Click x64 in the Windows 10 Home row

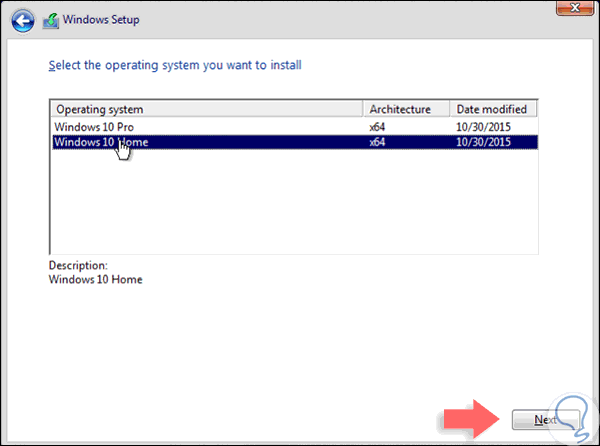[x=377, y=142]
